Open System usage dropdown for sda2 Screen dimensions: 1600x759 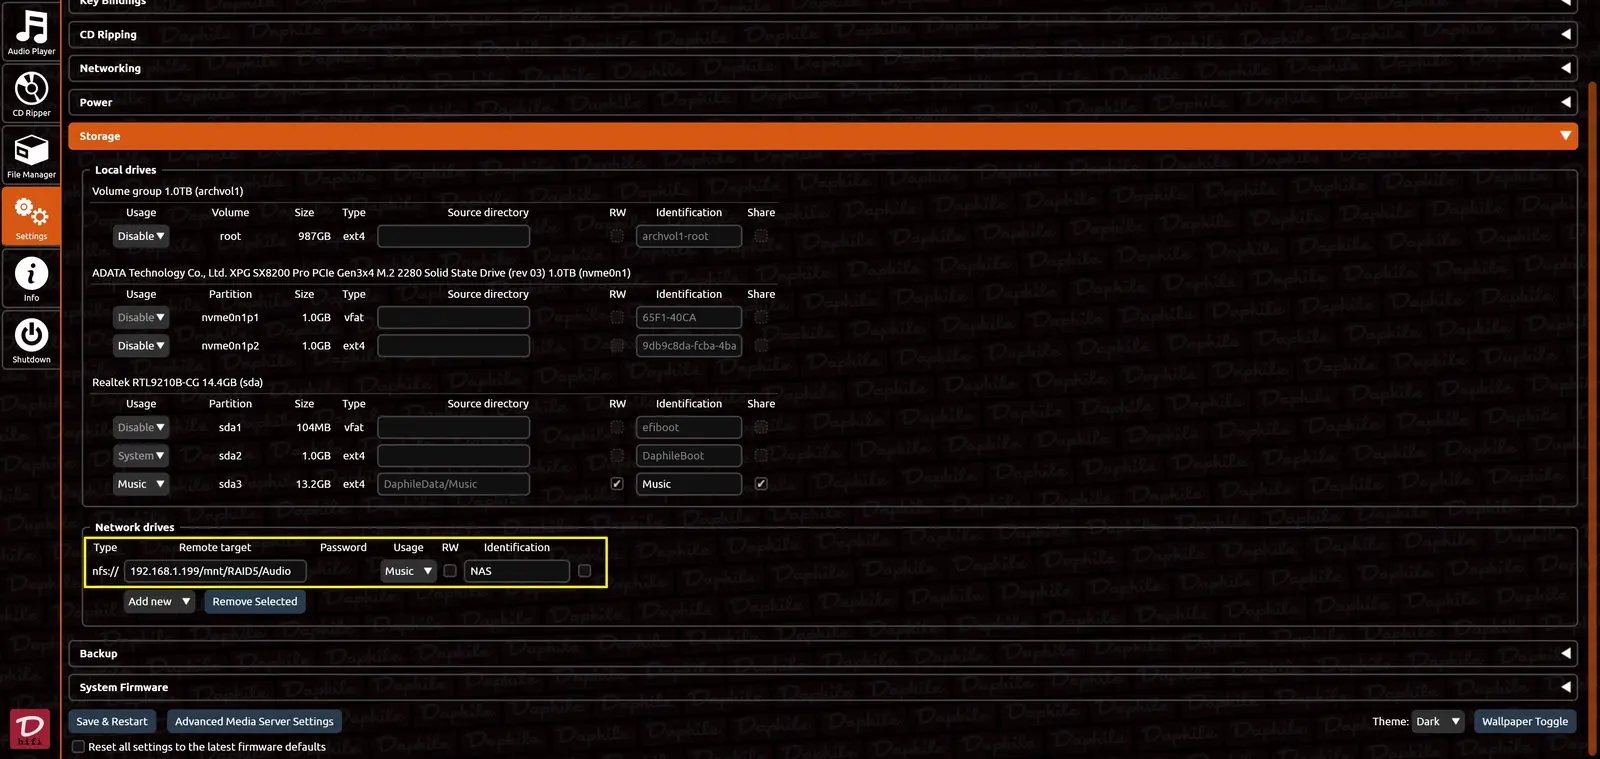click(141, 456)
